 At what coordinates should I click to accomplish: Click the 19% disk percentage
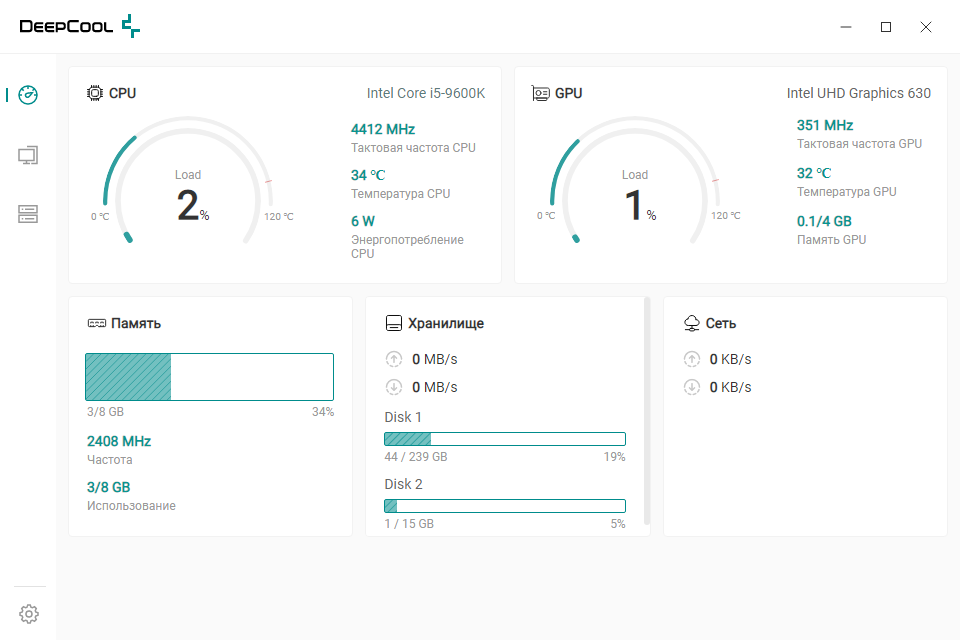click(615, 457)
